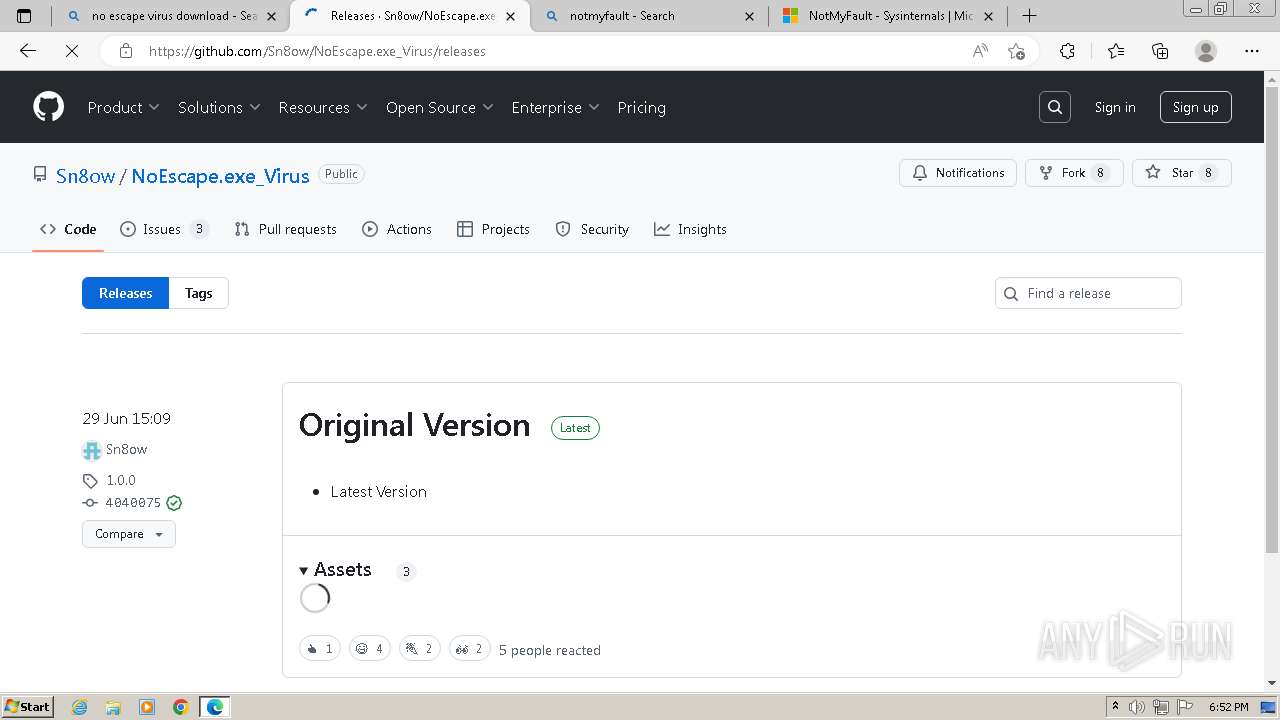Open a new browser tab with plus
Screen dimensions: 1280x720
[x=1029, y=15]
